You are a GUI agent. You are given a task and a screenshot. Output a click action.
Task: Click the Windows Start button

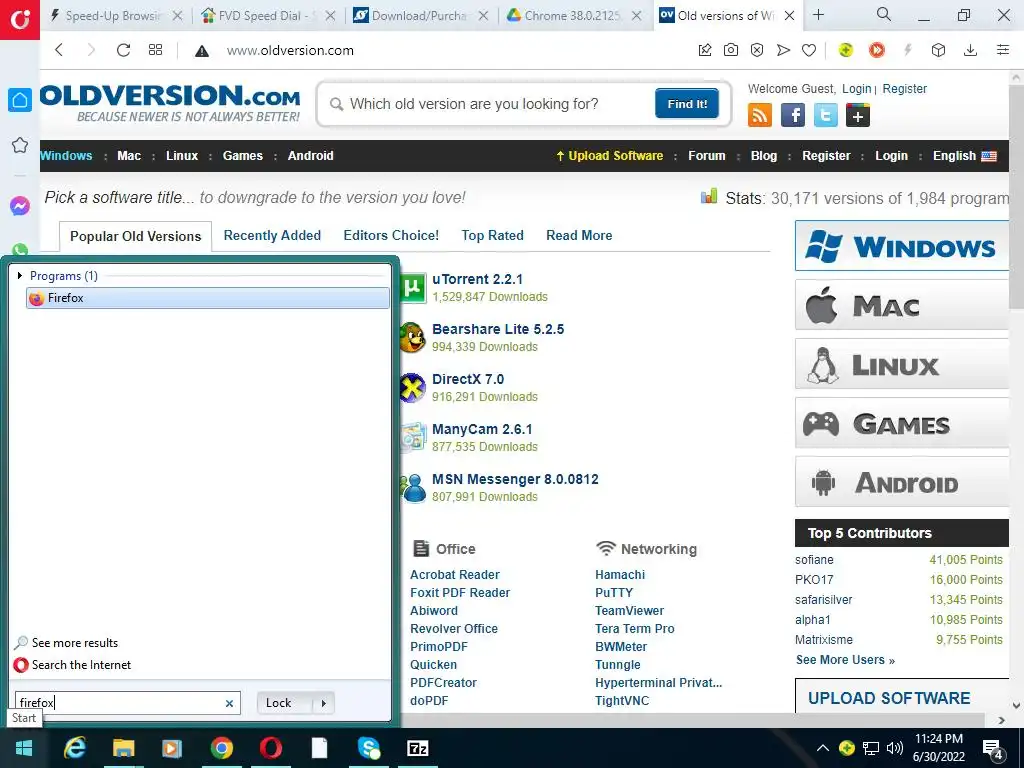[x=24, y=748]
